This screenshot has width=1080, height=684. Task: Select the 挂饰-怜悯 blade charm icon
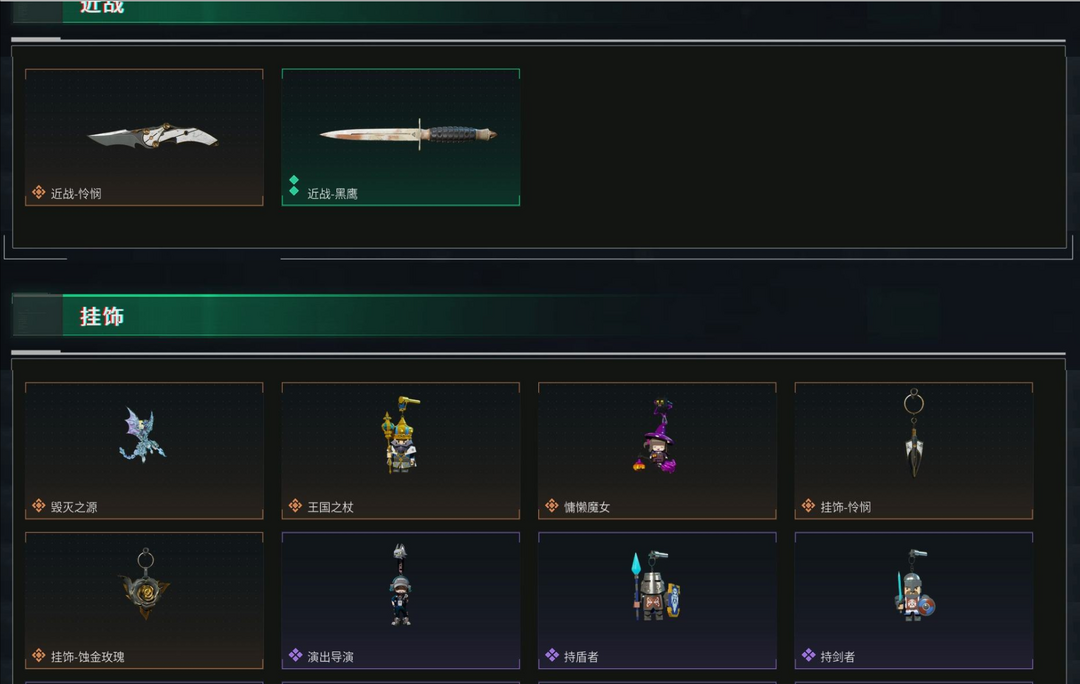point(913,433)
